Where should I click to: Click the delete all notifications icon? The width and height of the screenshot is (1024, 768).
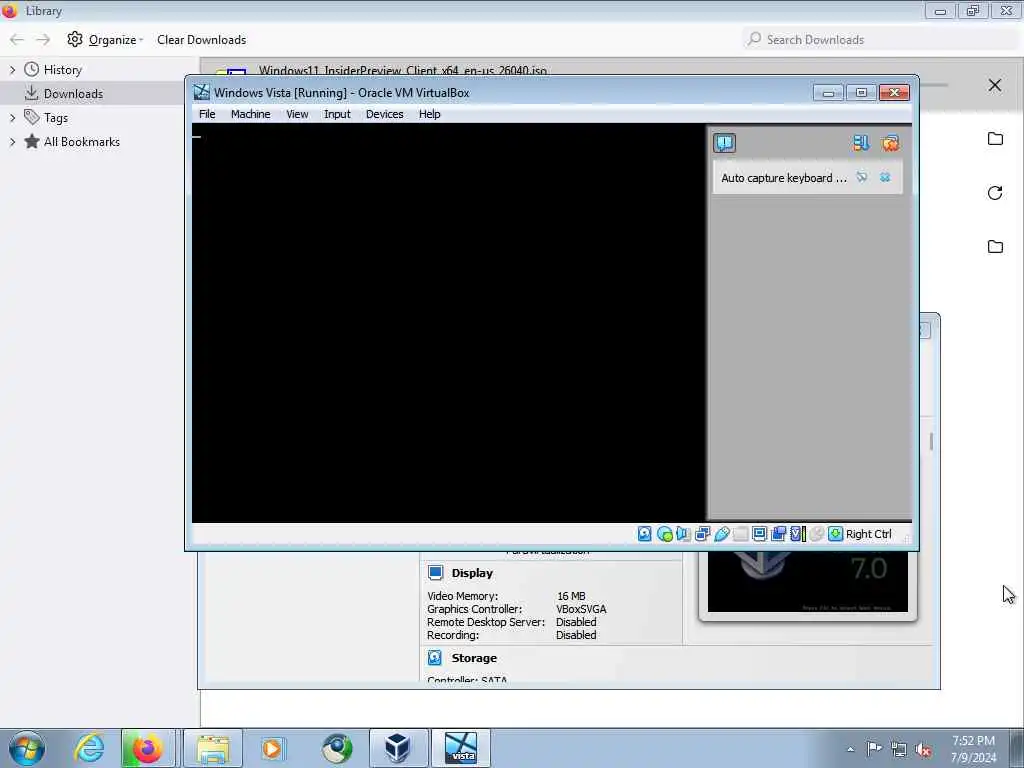click(x=890, y=143)
